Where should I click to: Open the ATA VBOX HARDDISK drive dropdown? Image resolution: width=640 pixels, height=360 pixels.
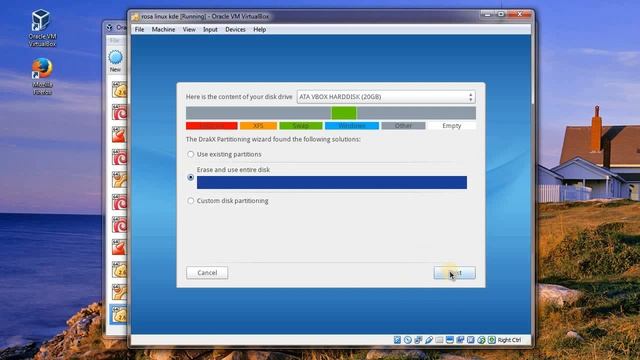386,97
